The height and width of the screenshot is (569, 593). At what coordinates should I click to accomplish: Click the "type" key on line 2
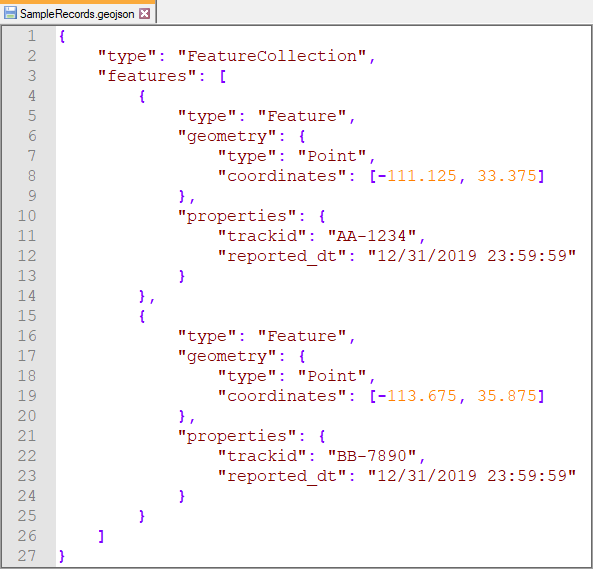127,56
